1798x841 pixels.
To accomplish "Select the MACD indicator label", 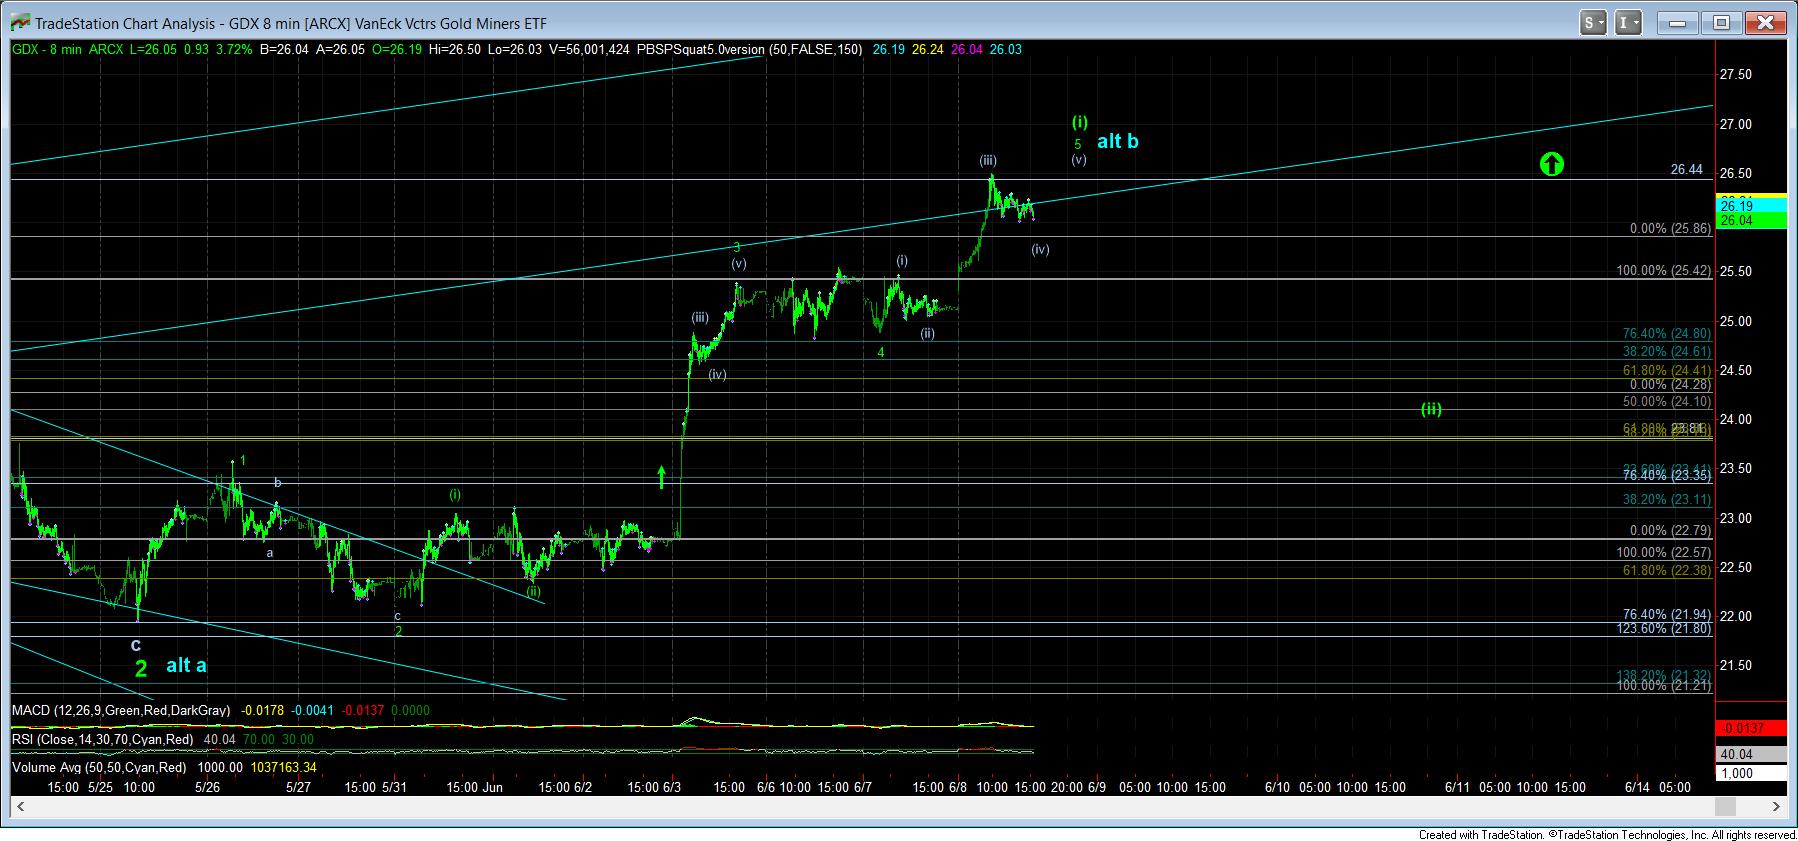I will pos(121,710).
